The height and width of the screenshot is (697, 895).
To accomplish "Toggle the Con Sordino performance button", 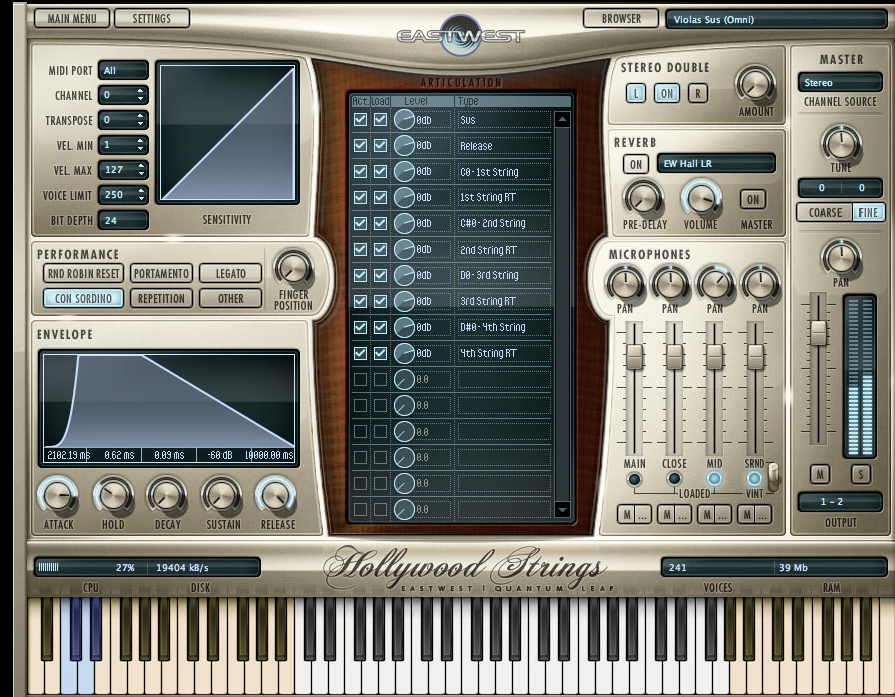I will click(83, 298).
